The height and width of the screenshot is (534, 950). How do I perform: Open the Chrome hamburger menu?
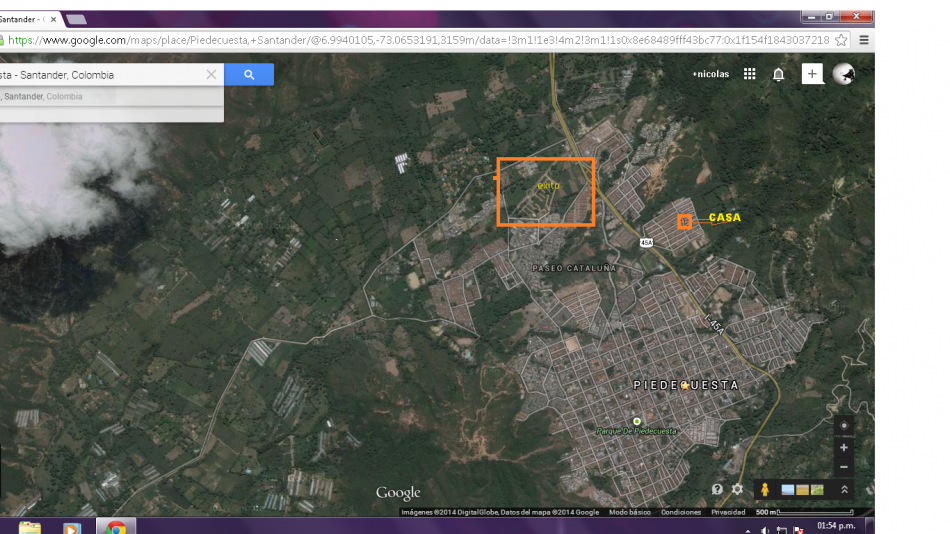(x=864, y=40)
